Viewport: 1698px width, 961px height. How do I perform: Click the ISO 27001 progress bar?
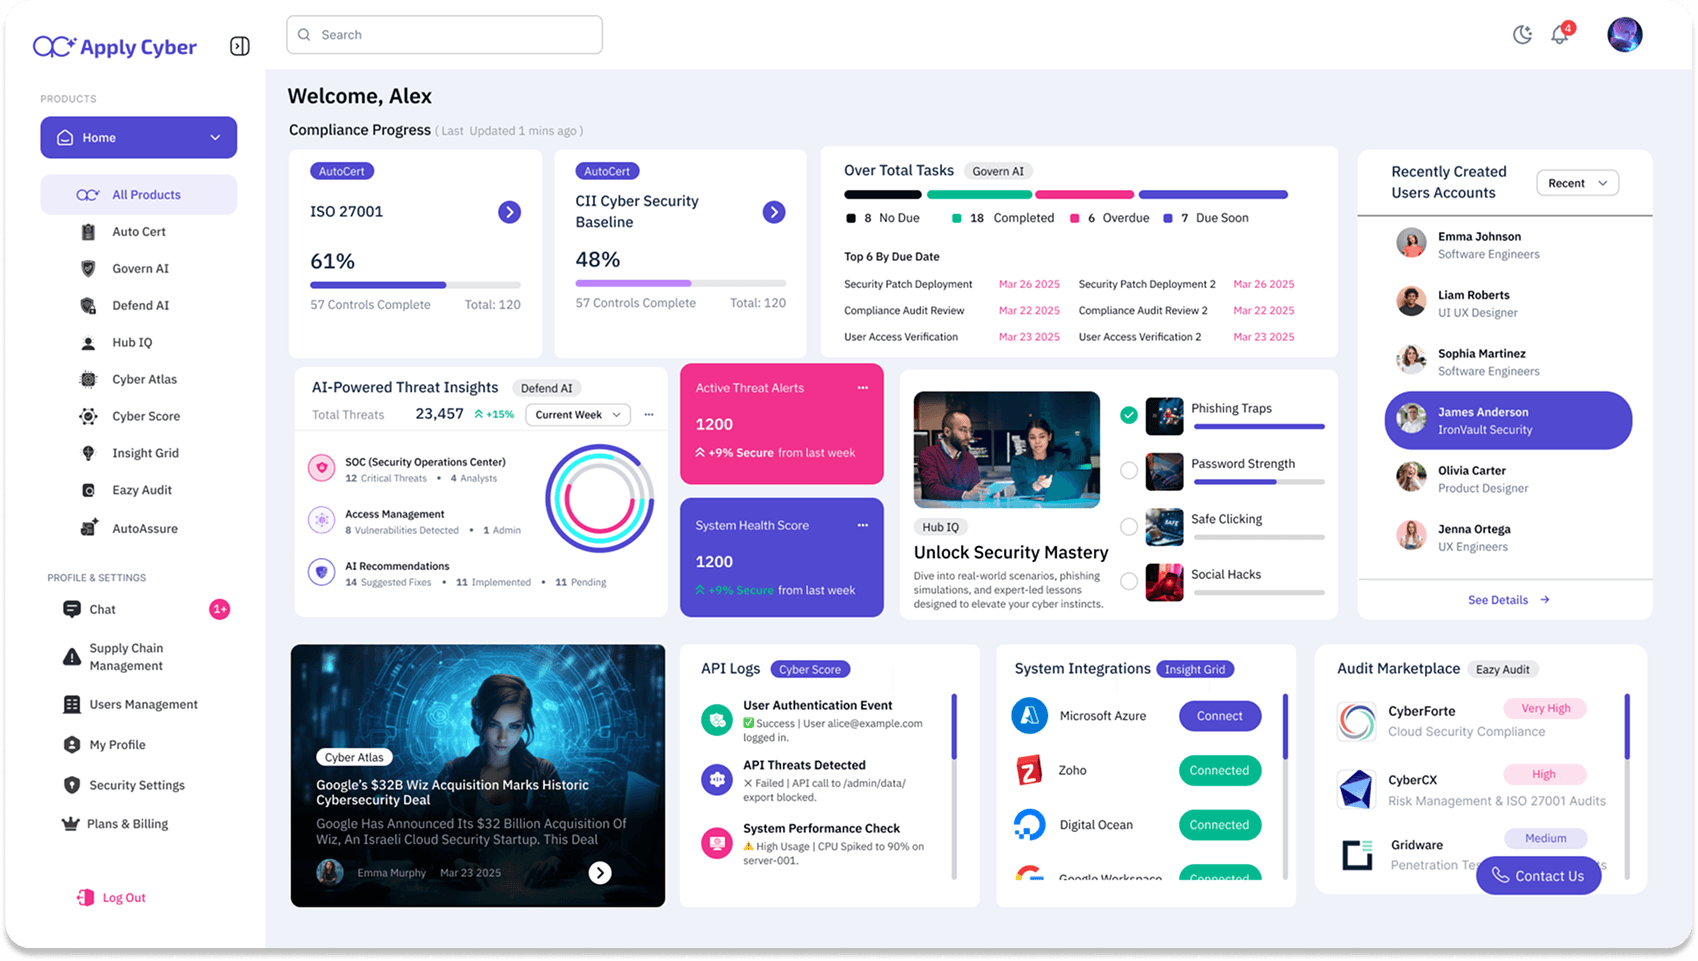pos(415,285)
